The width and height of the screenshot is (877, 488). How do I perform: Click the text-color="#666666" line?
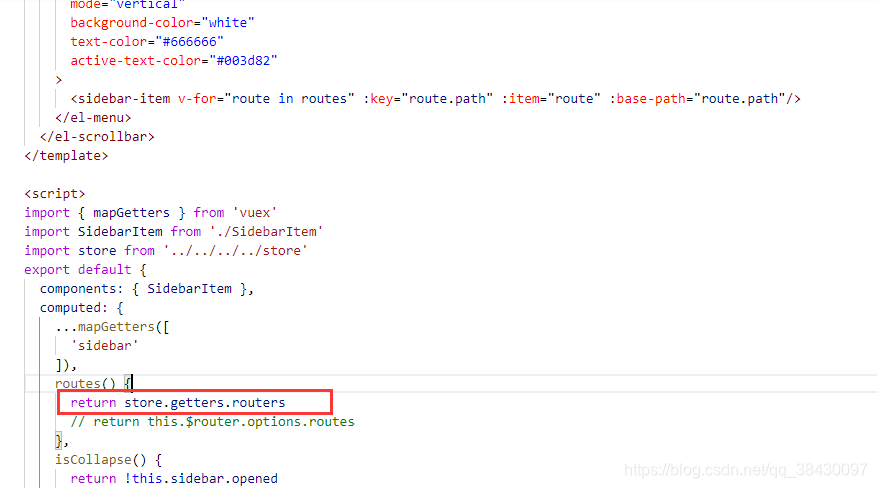[x=147, y=42]
